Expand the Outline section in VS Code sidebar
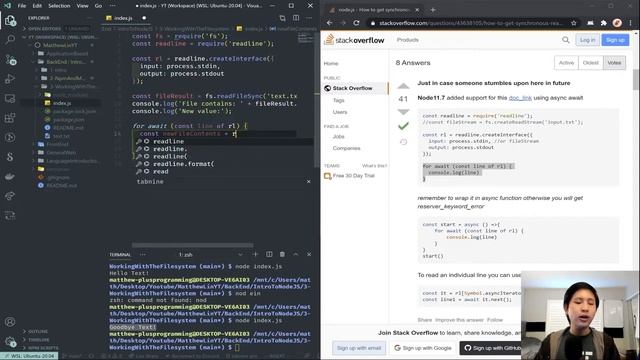The image size is (640, 360). [x=38, y=331]
